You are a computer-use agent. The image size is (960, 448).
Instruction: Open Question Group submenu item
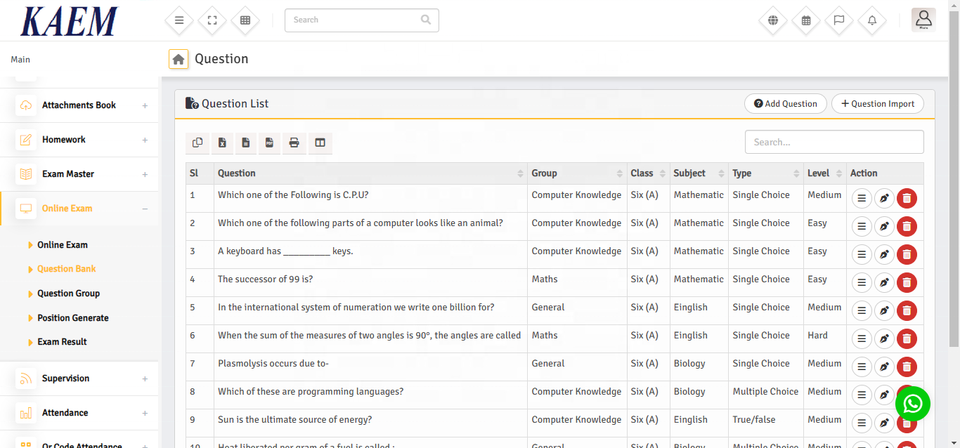pyautogui.click(x=68, y=293)
